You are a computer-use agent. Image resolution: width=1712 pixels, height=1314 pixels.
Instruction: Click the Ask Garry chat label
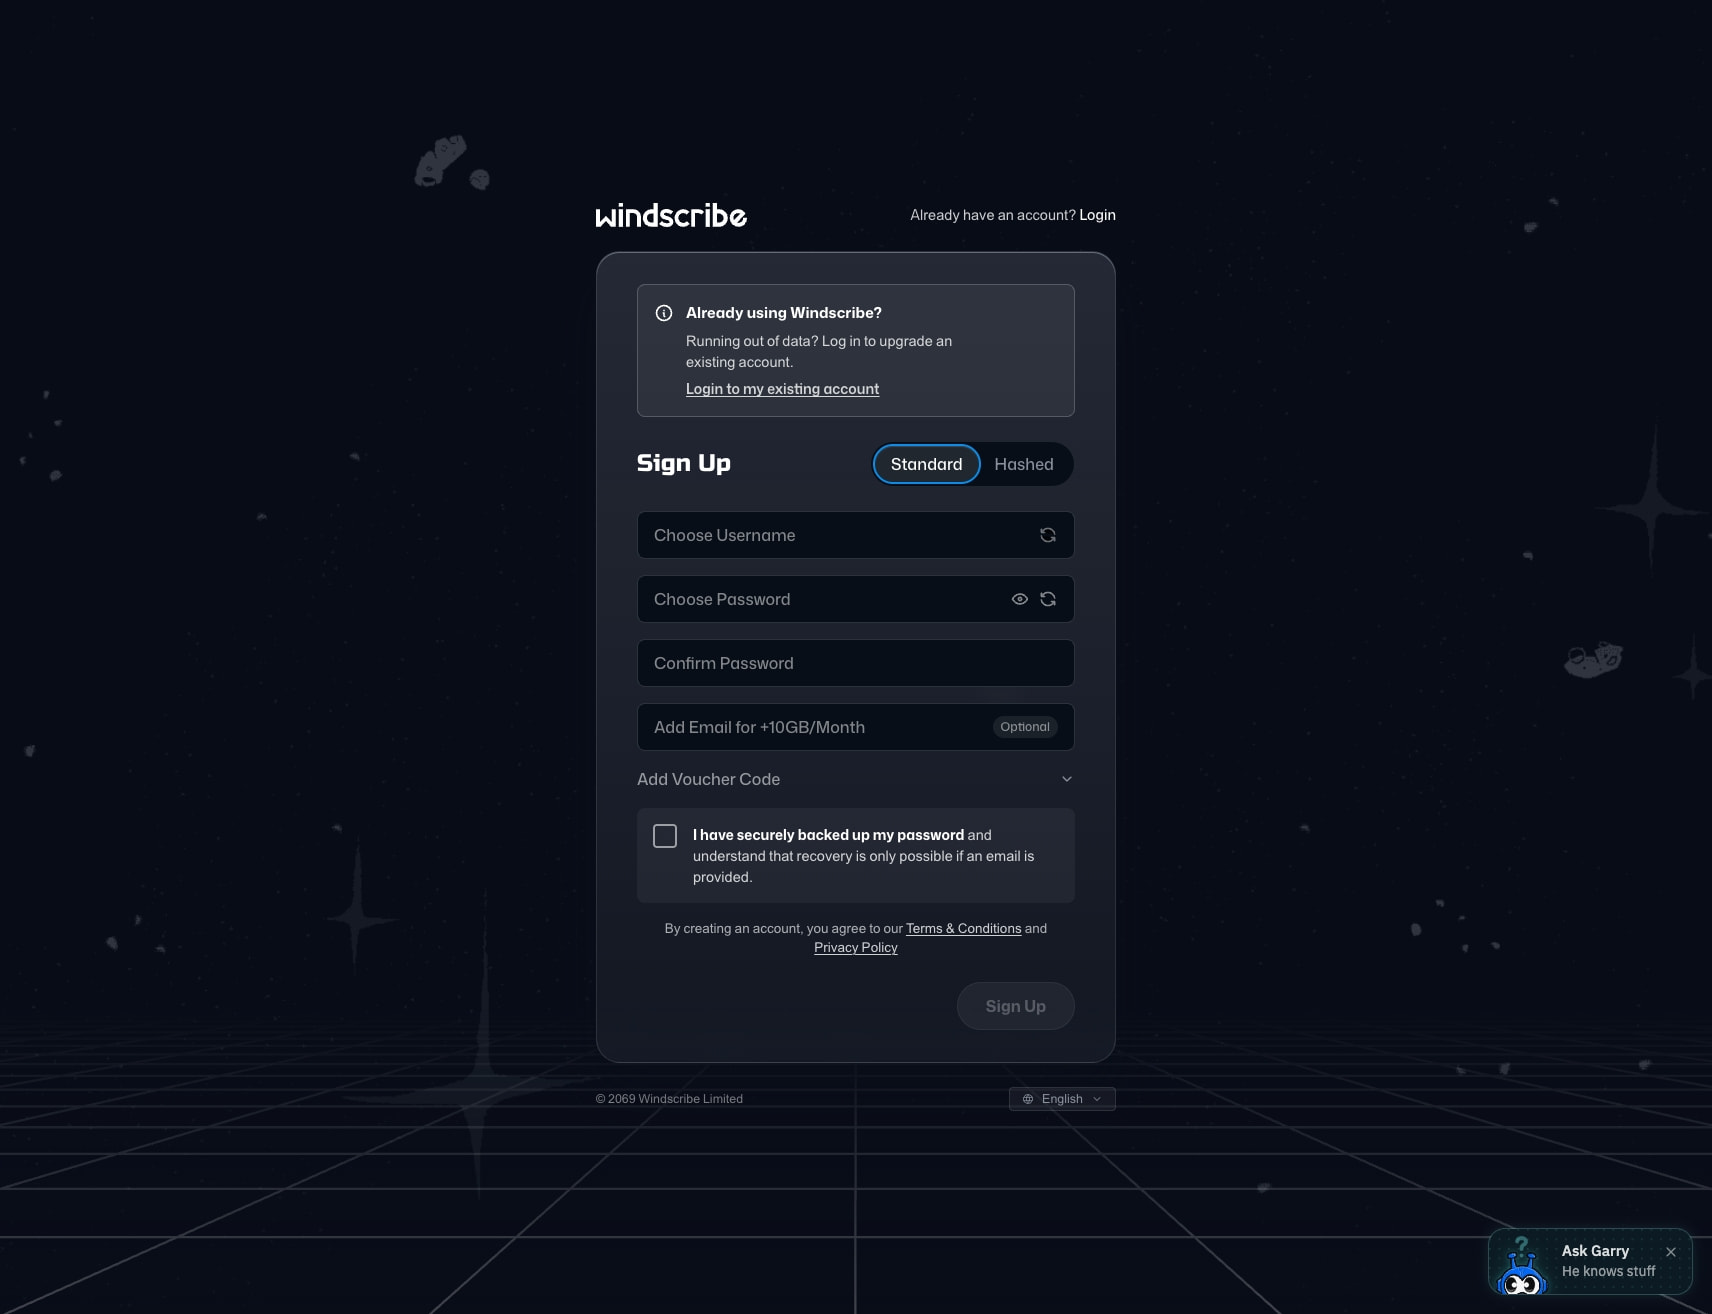click(1595, 1251)
